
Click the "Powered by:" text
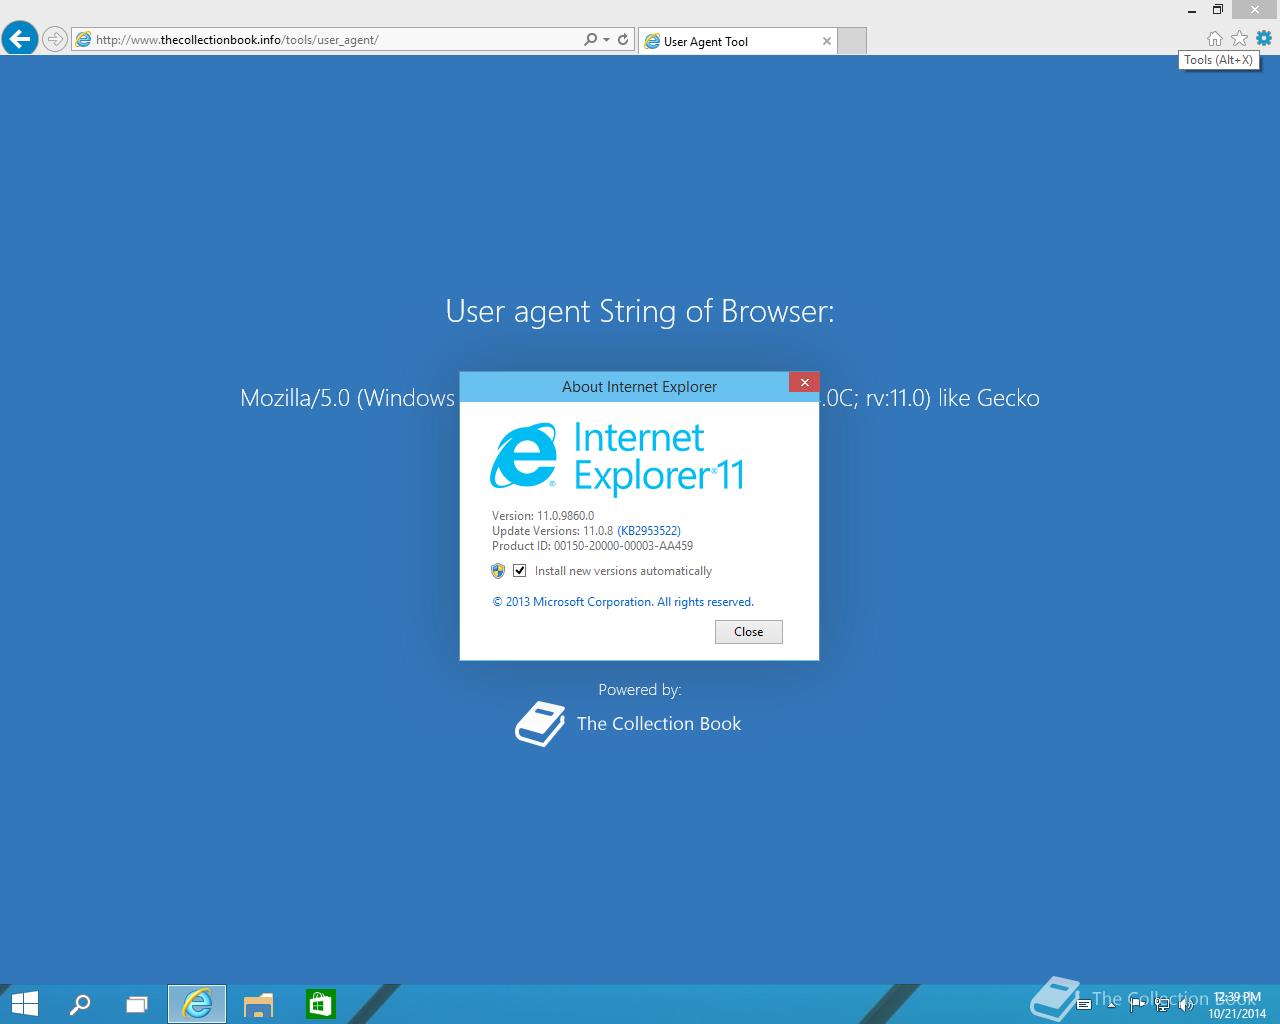[x=640, y=690]
